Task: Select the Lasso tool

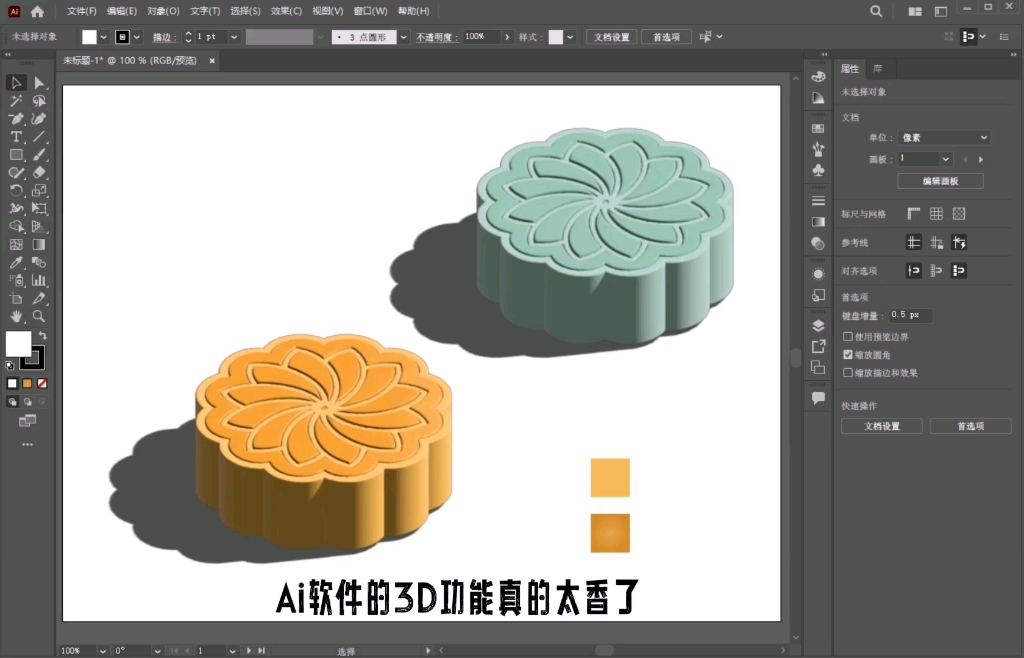Action: [39, 101]
